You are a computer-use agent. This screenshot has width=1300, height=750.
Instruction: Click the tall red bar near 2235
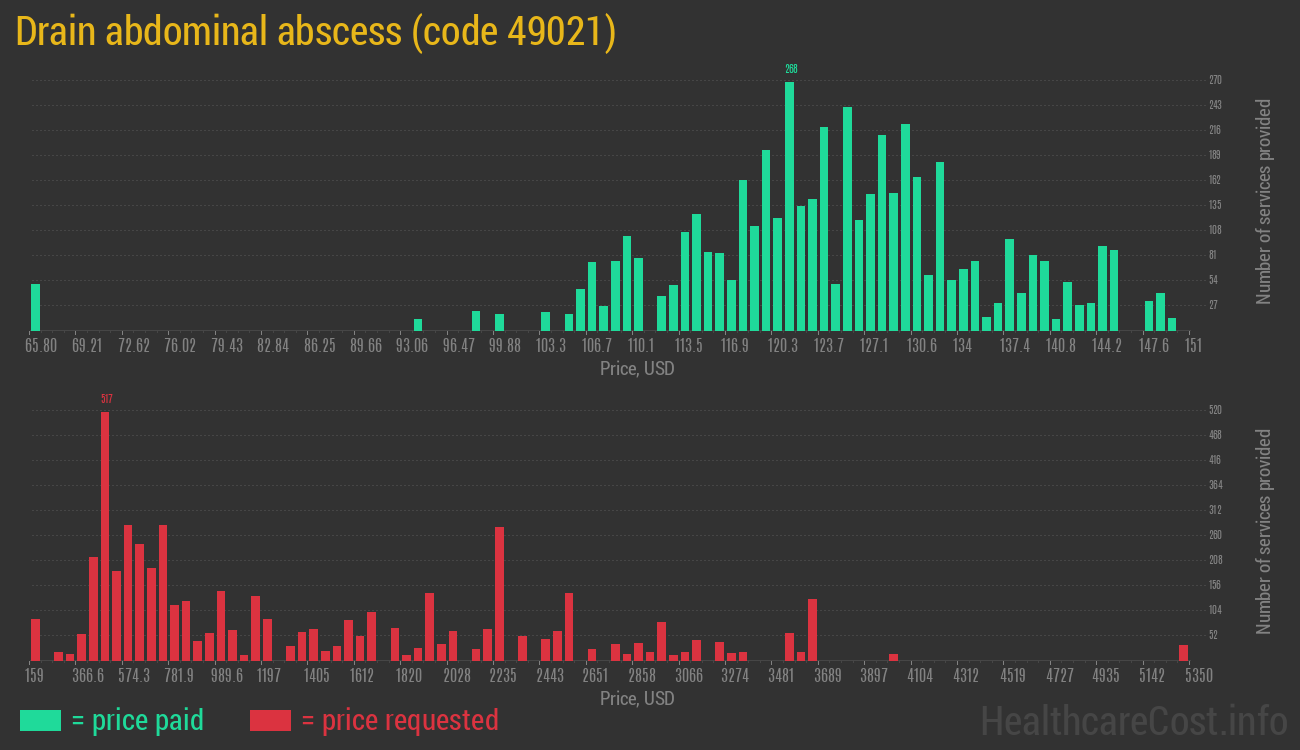coord(499,594)
